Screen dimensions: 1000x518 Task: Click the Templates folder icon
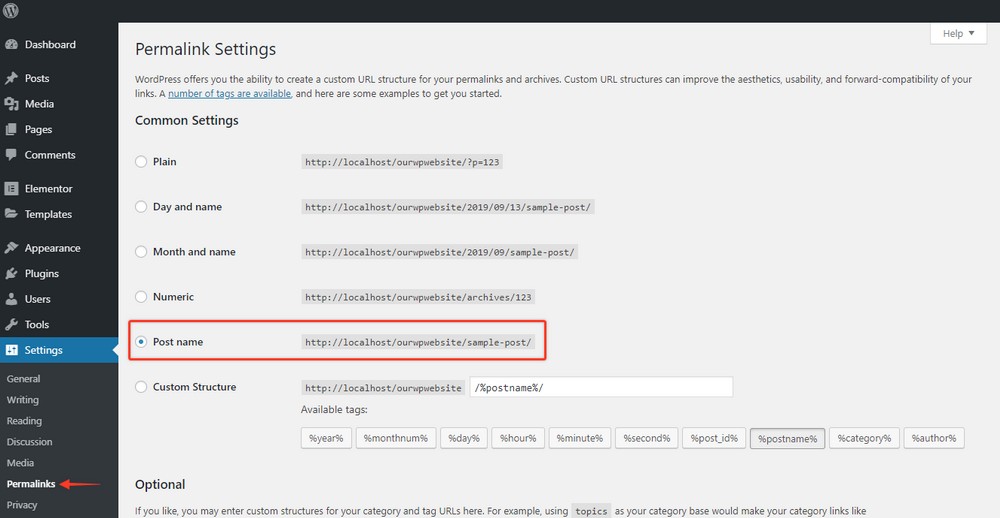click(x=11, y=214)
